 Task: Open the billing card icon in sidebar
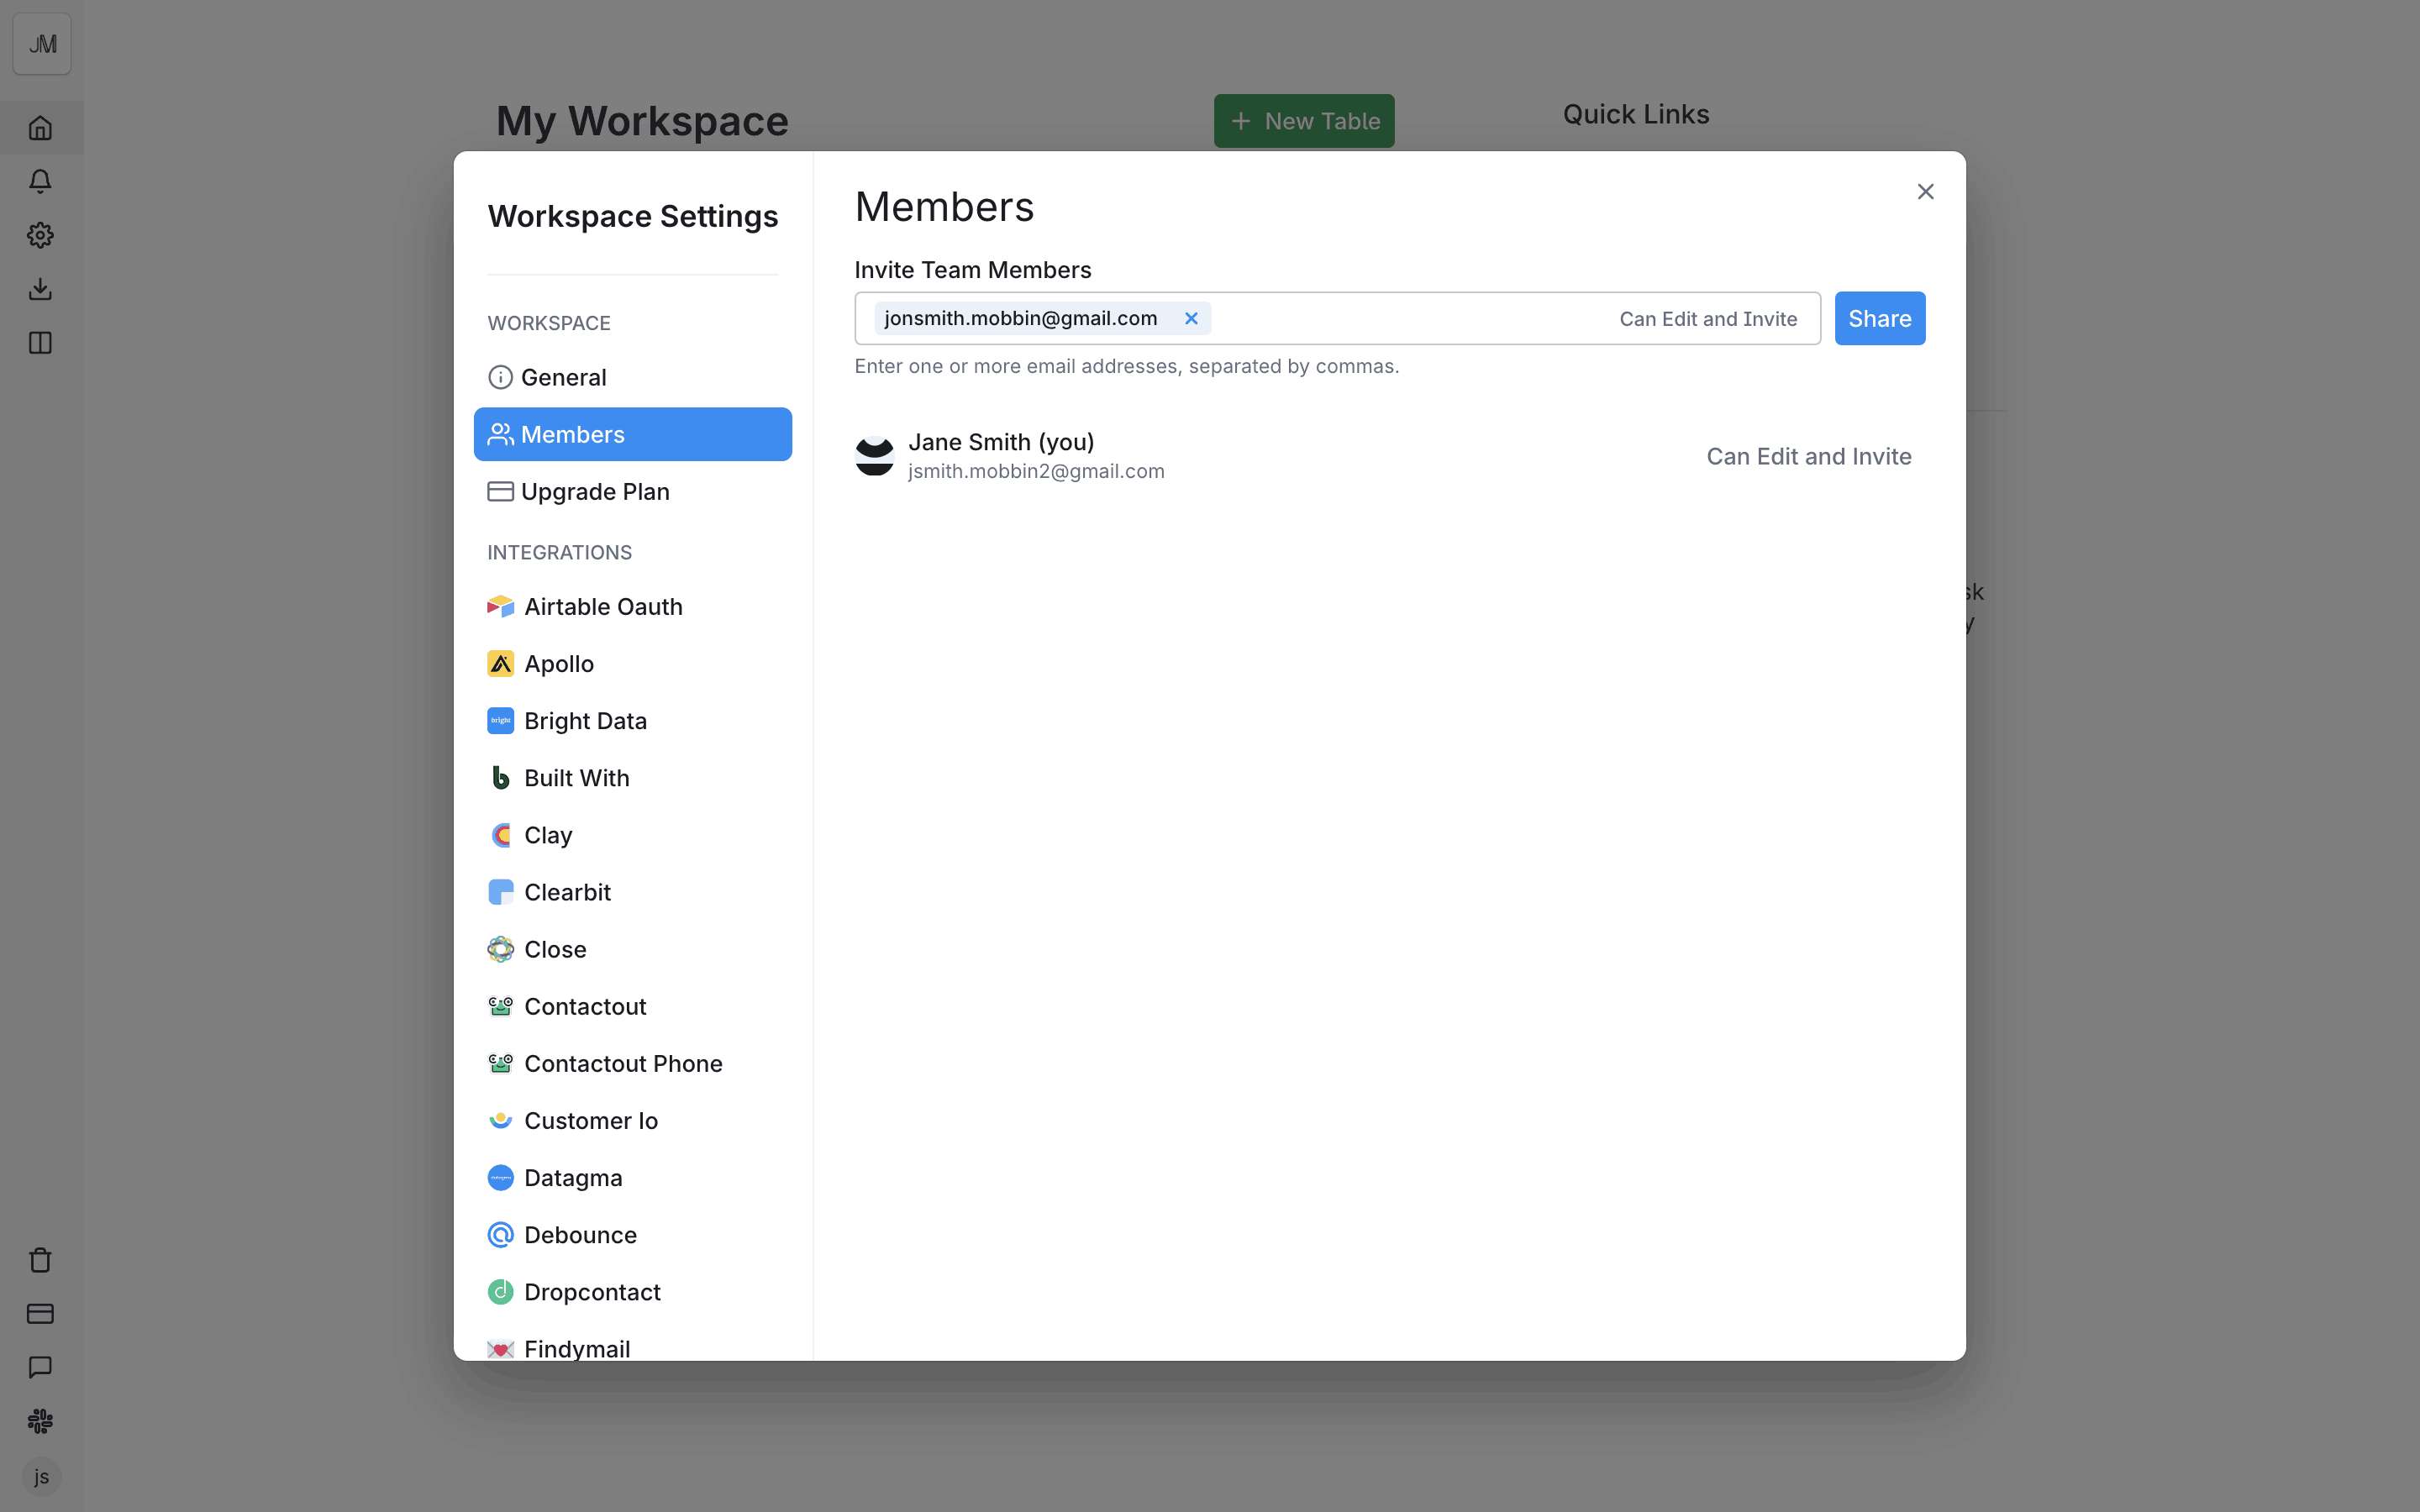pyautogui.click(x=40, y=1314)
